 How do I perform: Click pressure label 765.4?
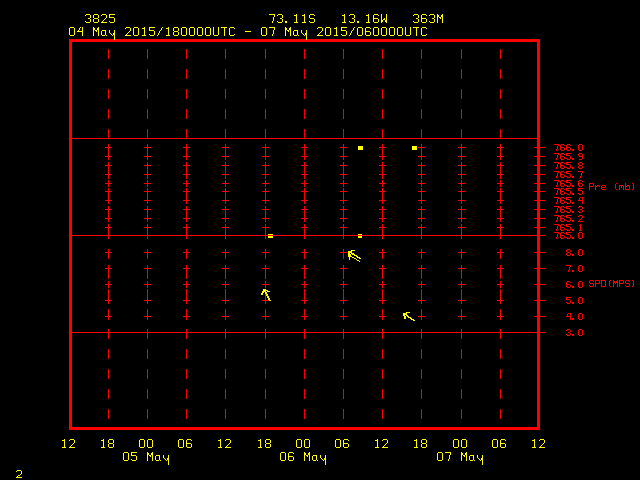coord(569,201)
